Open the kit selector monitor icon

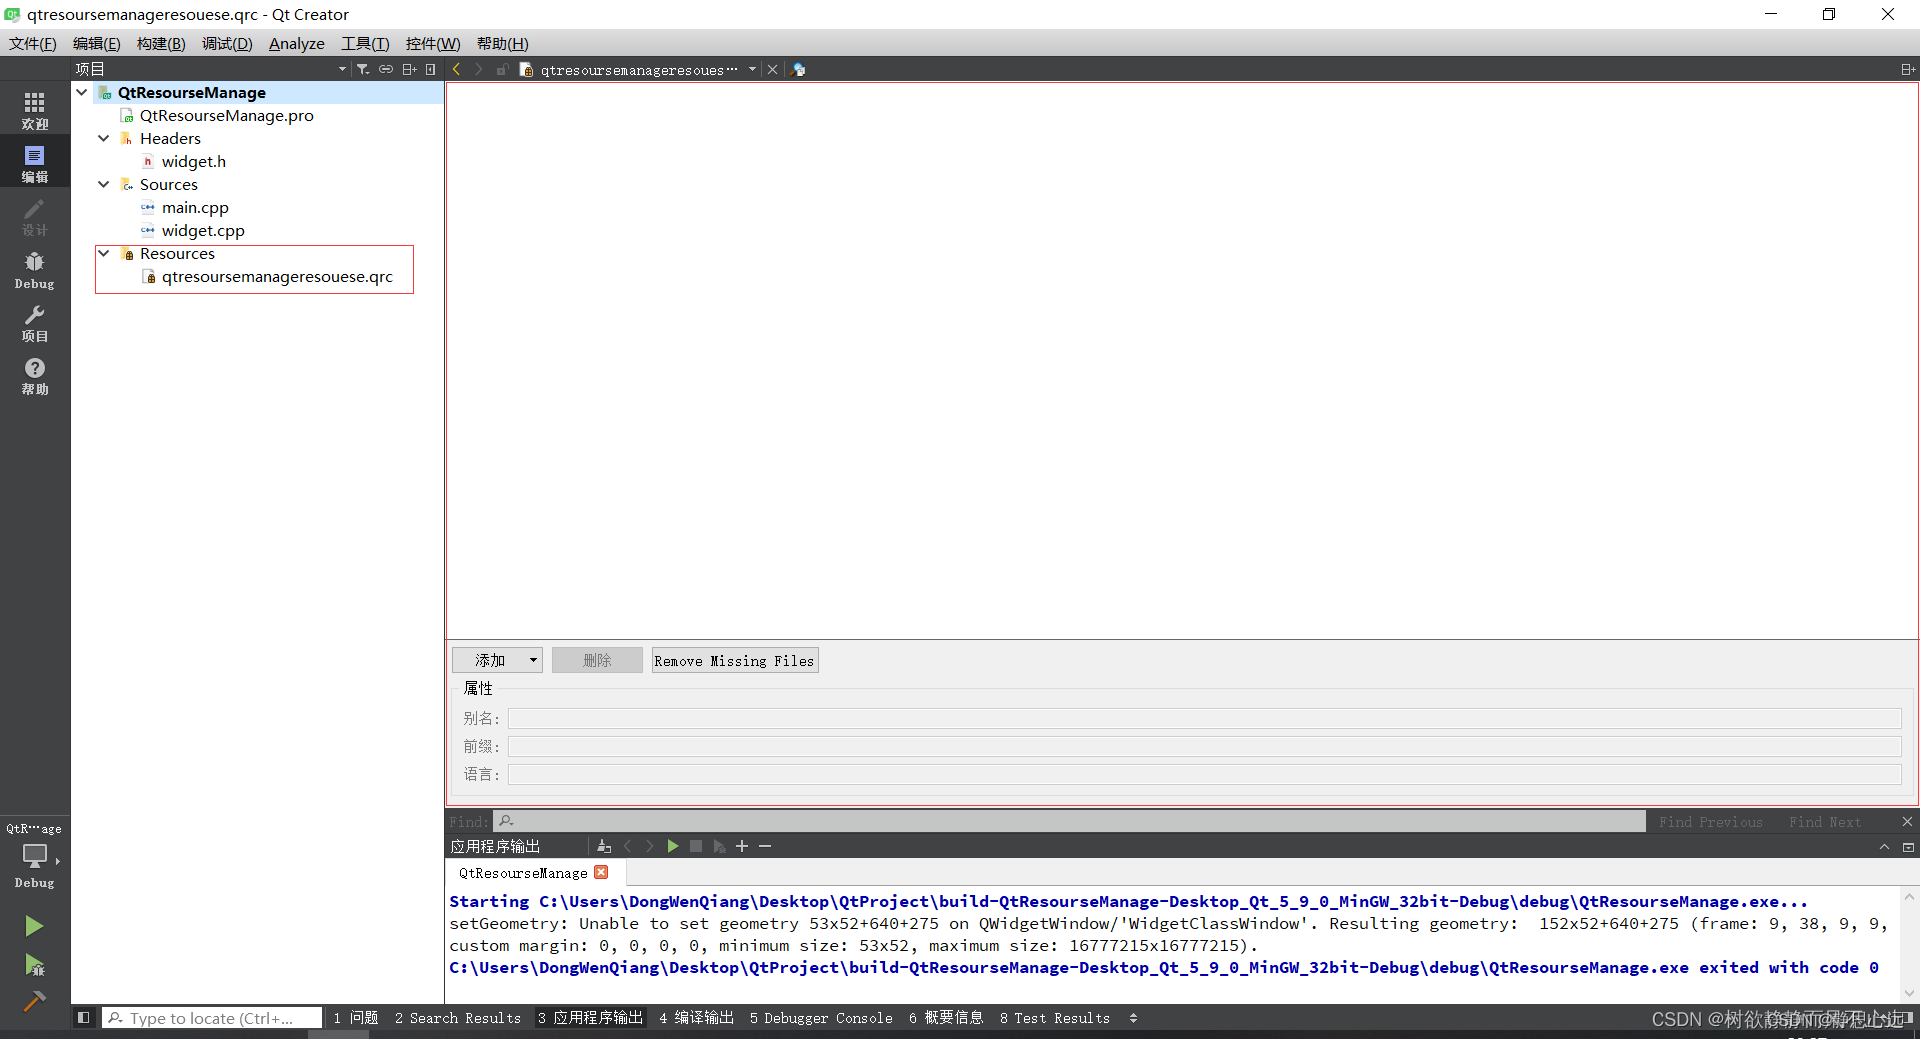coord(34,857)
